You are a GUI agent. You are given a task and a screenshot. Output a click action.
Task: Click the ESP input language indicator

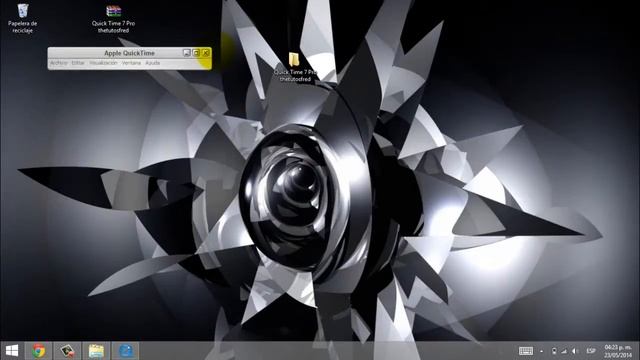click(591, 351)
